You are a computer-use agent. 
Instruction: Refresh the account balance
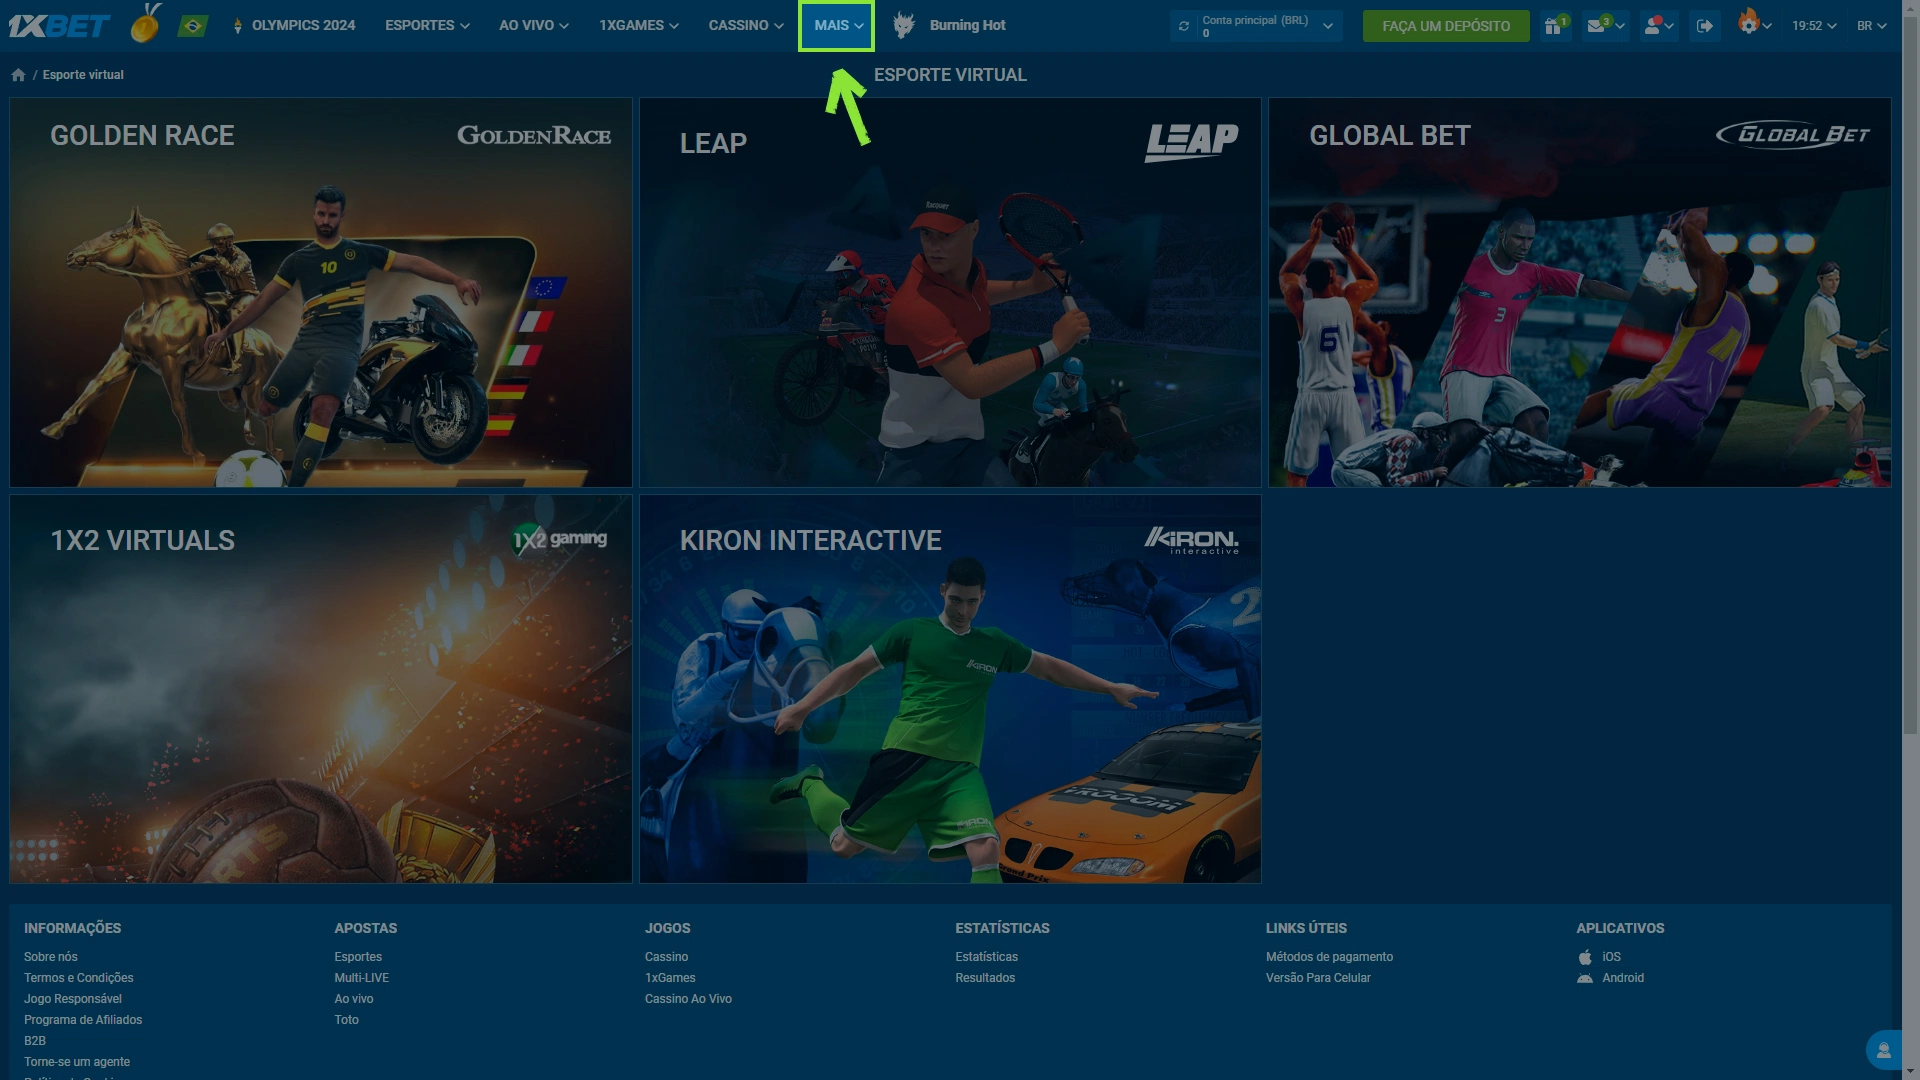1184,26
